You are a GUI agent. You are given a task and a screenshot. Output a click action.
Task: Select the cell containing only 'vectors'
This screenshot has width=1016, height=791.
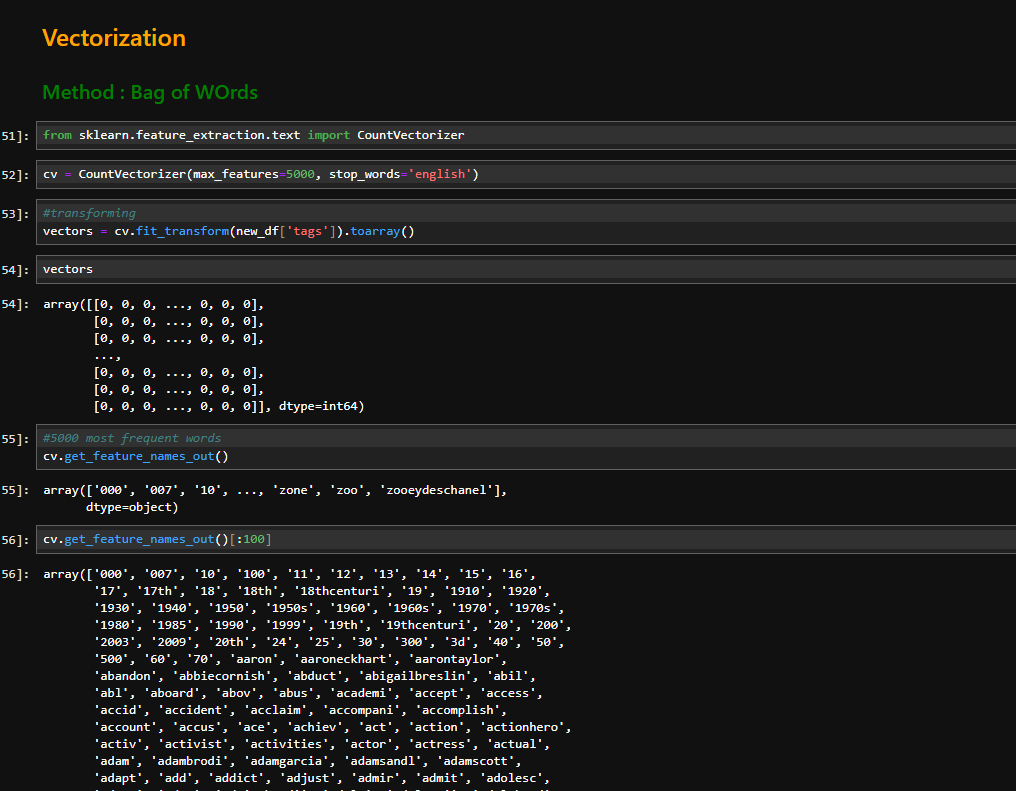[526, 269]
